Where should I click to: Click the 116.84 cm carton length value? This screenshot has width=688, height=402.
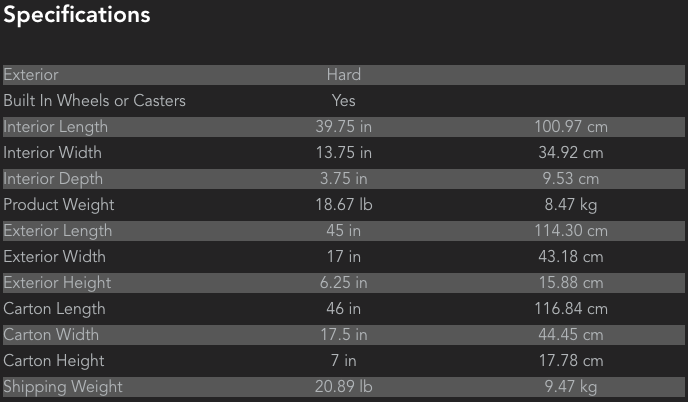[x=570, y=309]
